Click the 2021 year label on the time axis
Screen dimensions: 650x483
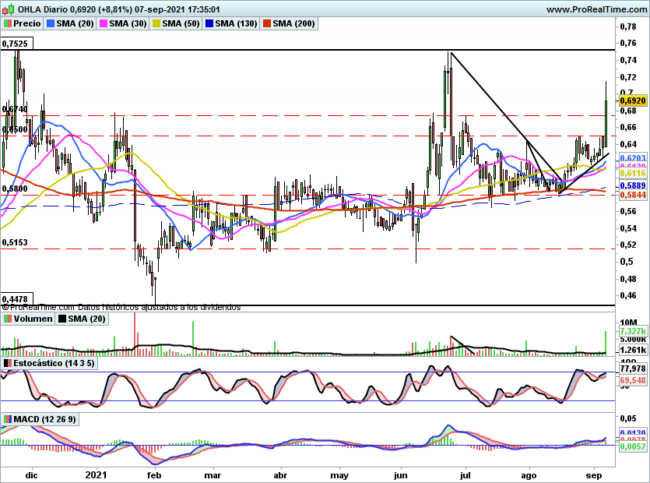pos(96,475)
